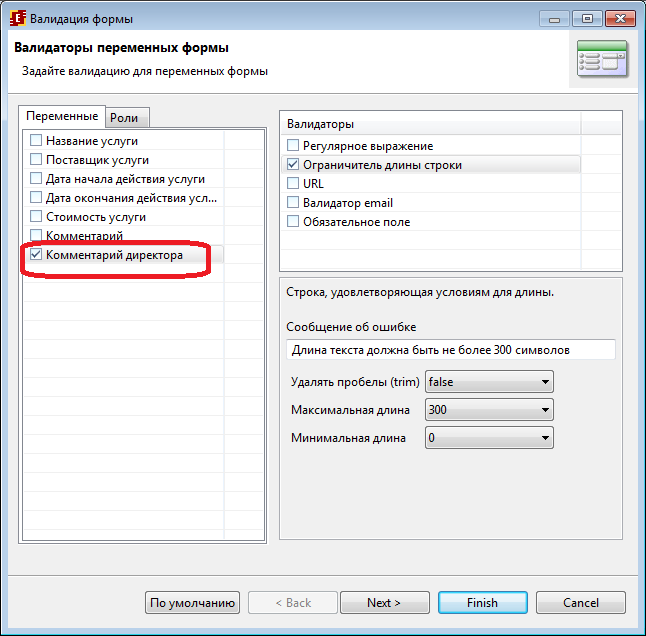Enable the URL validator checkbox

point(293,183)
